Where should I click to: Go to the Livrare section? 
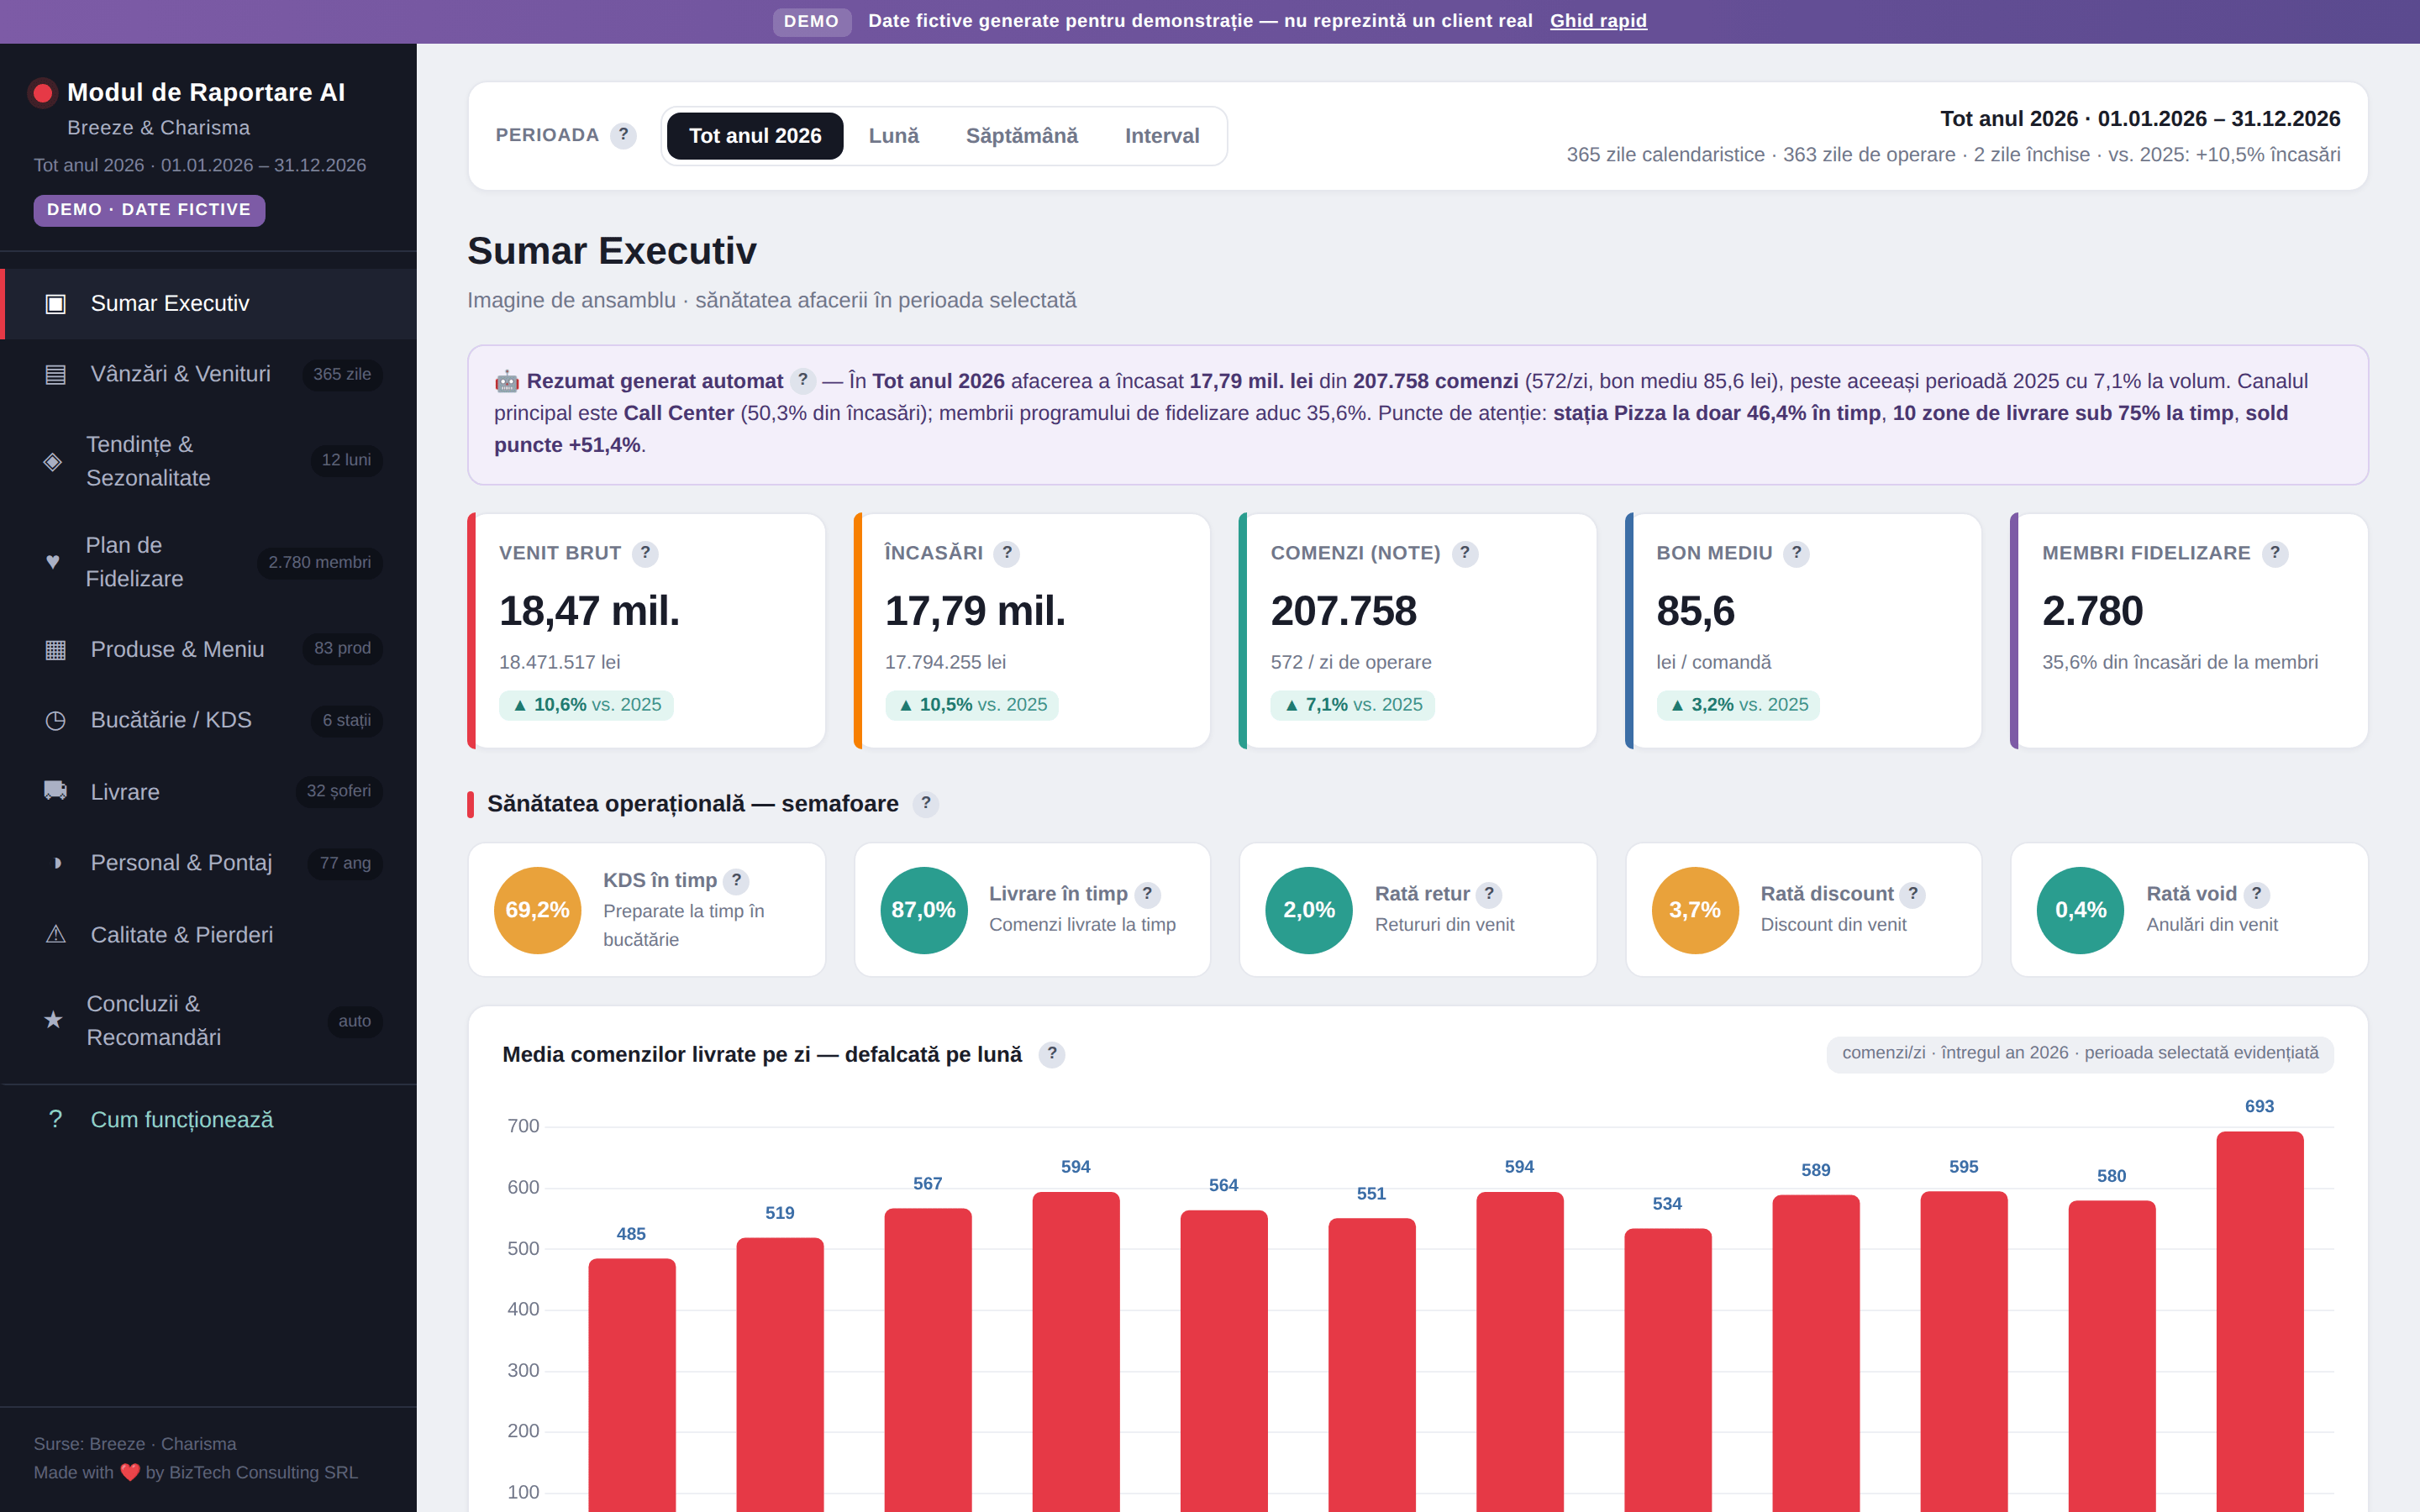click(x=210, y=791)
